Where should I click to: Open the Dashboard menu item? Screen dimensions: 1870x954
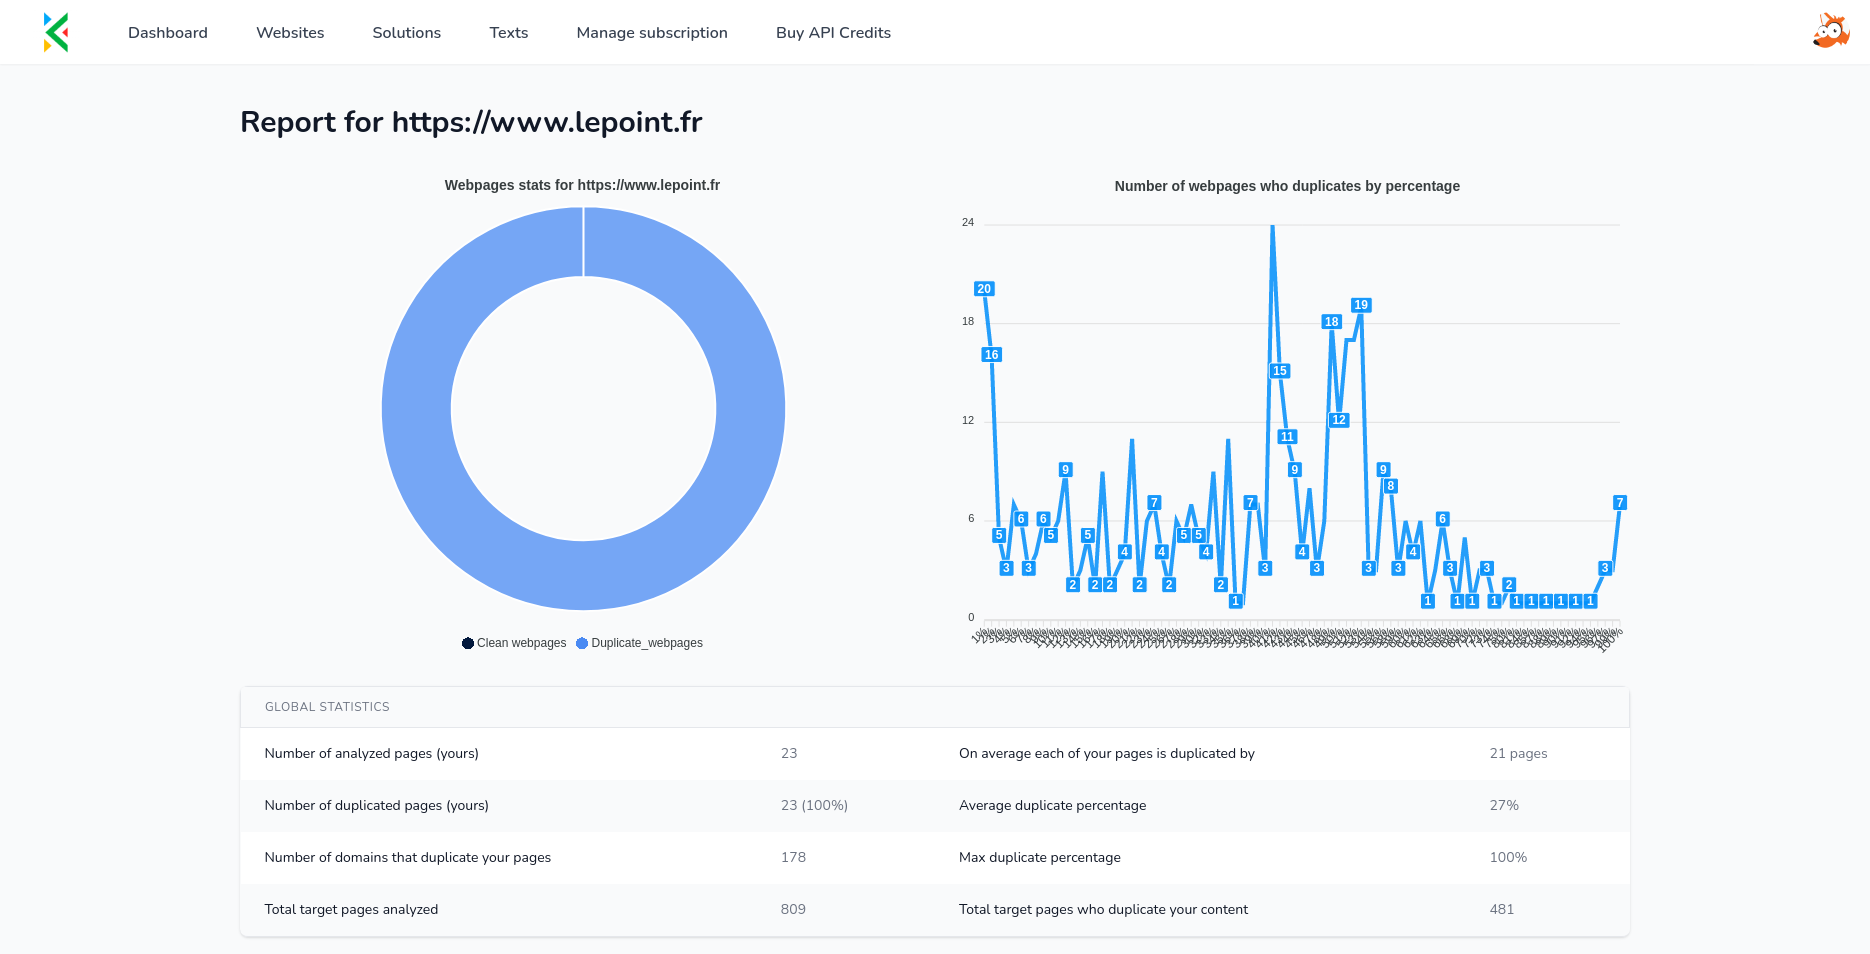coord(168,33)
